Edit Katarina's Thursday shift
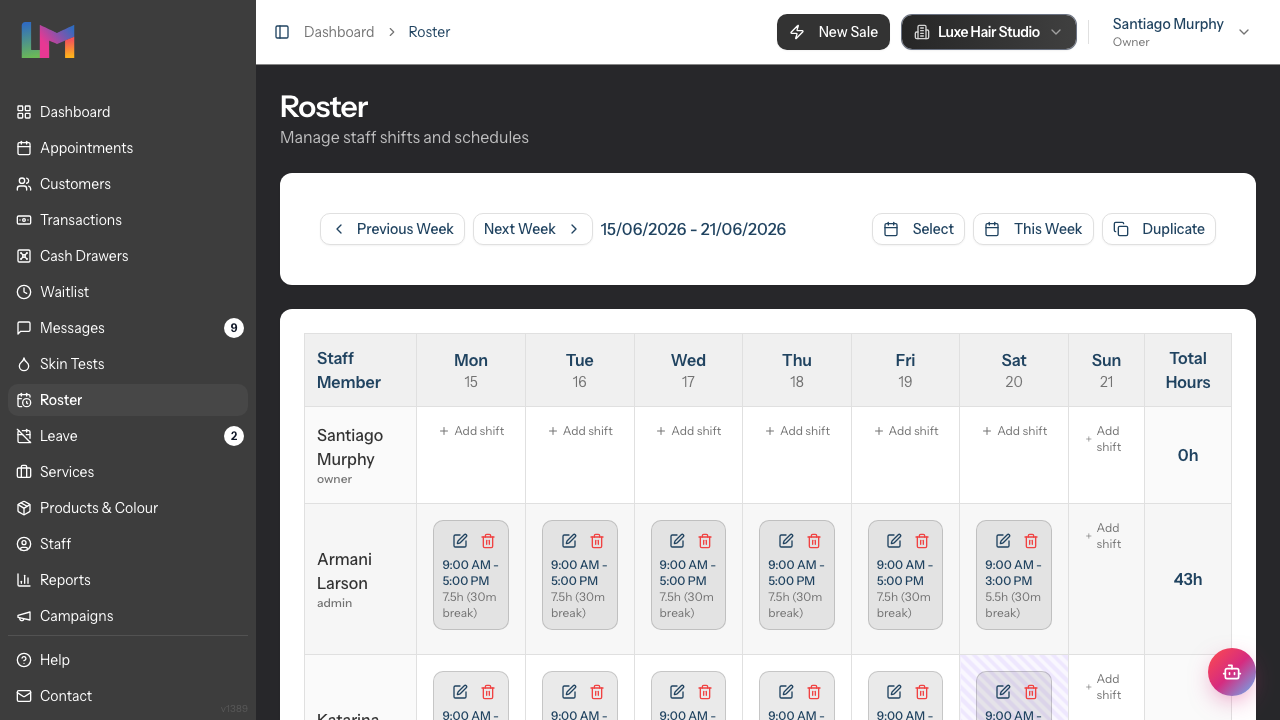The height and width of the screenshot is (720, 1280). pyautogui.click(x=786, y=692)
